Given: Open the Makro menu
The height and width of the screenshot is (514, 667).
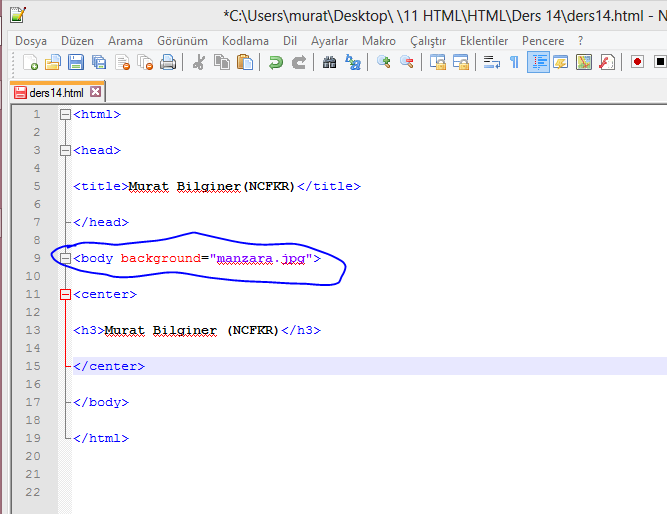Looking at the screenshot, I should [379, 41].
